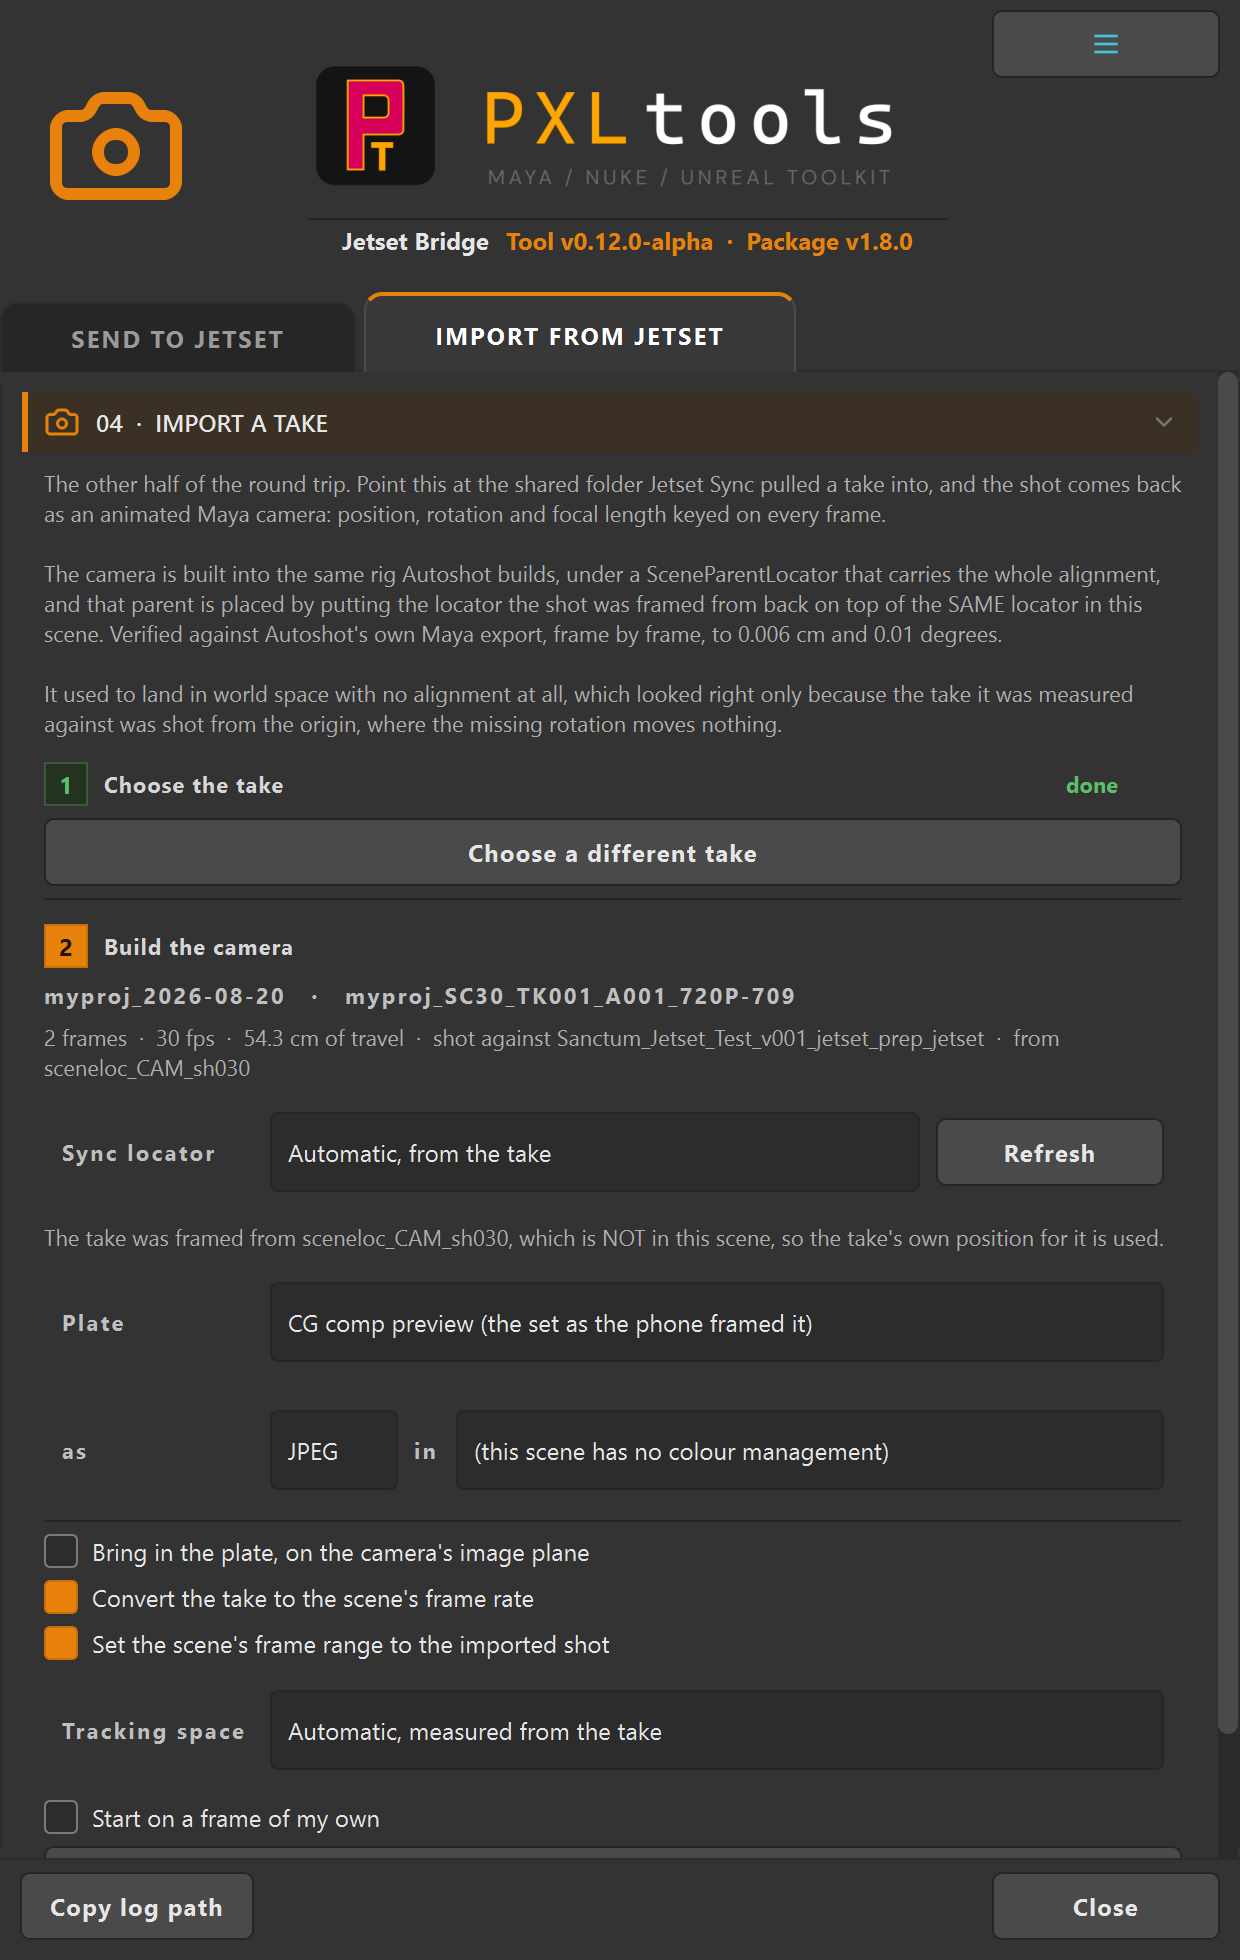Screen dimensions: 1240x1960
Task: Click the Copy log path button
Action: click(x=137, y=1906)
